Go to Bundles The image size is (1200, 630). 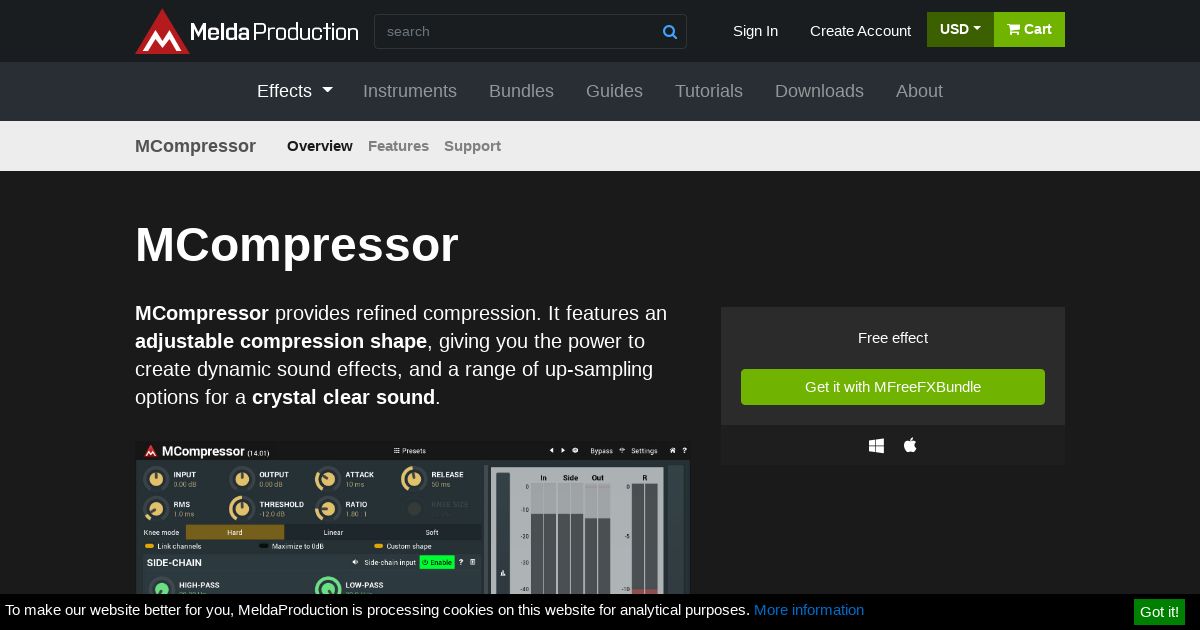tap(521, 91)
